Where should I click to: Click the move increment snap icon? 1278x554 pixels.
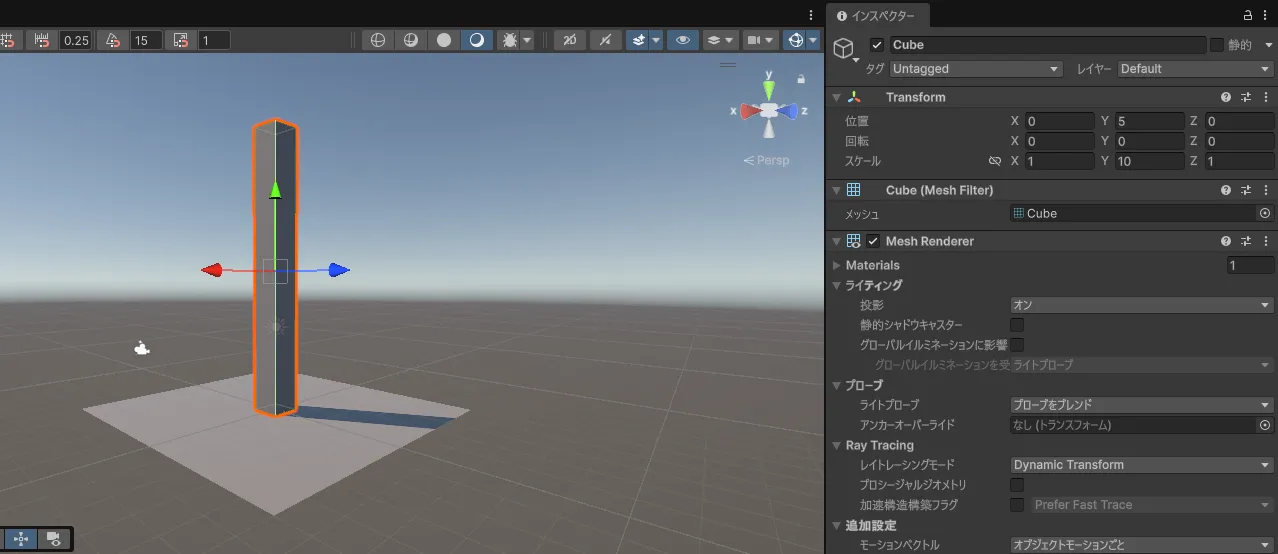point(42,40)
